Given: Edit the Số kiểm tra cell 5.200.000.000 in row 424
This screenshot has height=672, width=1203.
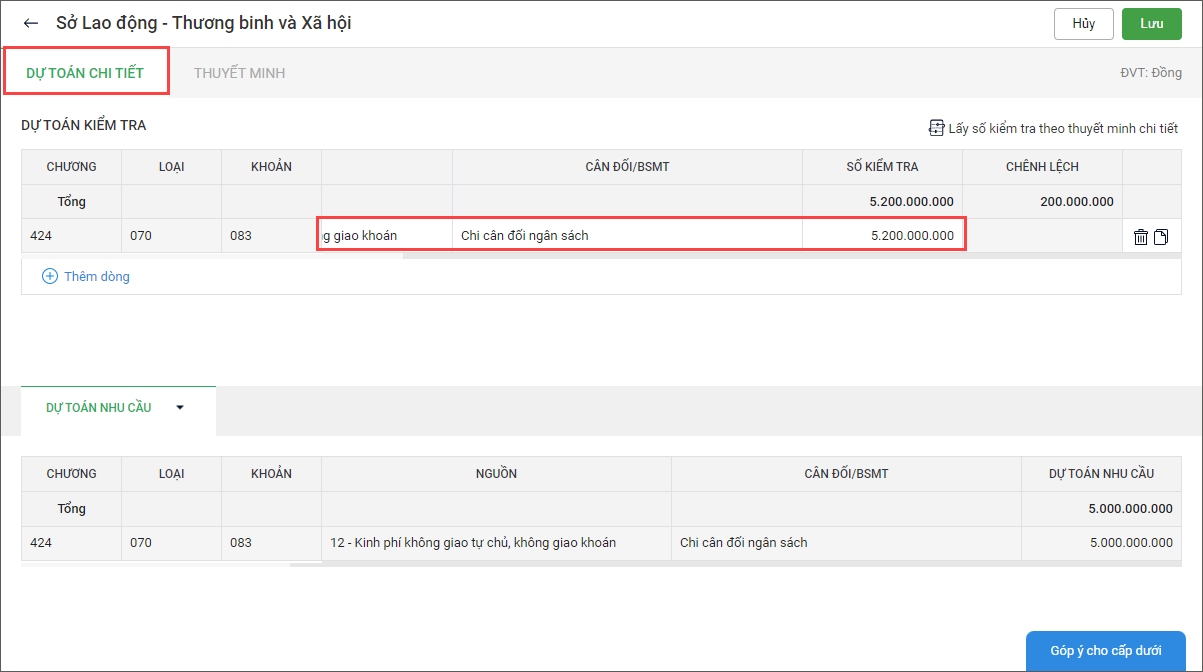Looking at the screenshot, I should pos(882,236).
